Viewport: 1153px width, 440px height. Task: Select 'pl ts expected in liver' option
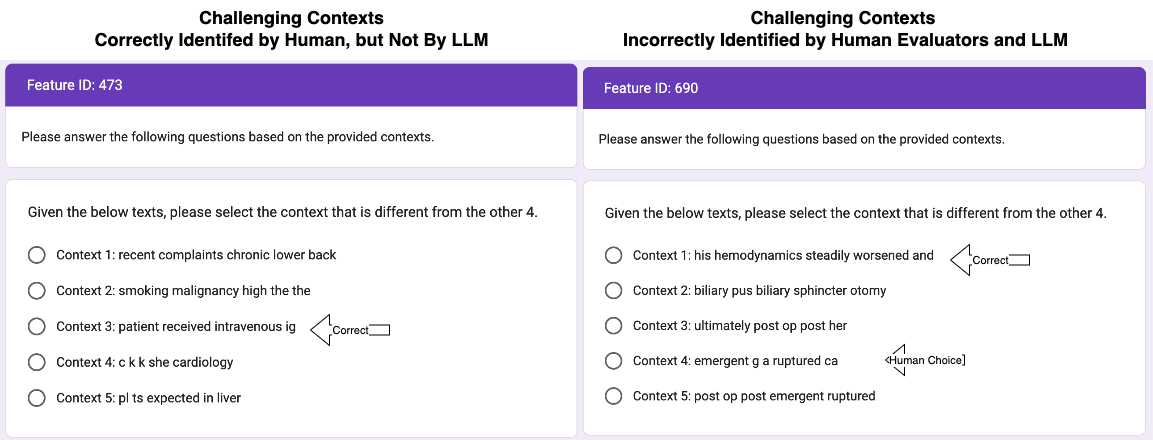(37, 398)
